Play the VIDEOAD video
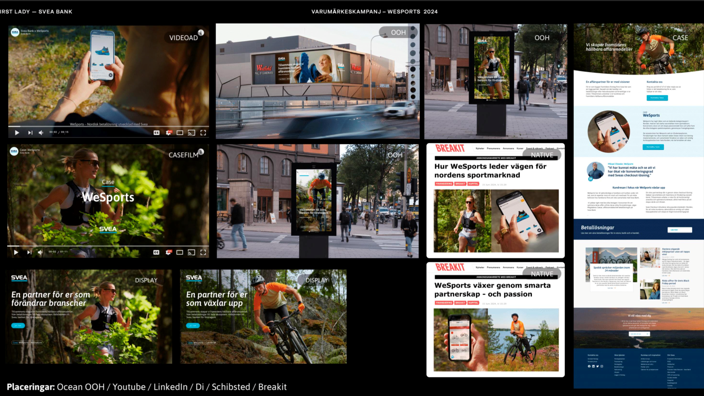Viewport: 704px width, 396px height. [17, 132]
